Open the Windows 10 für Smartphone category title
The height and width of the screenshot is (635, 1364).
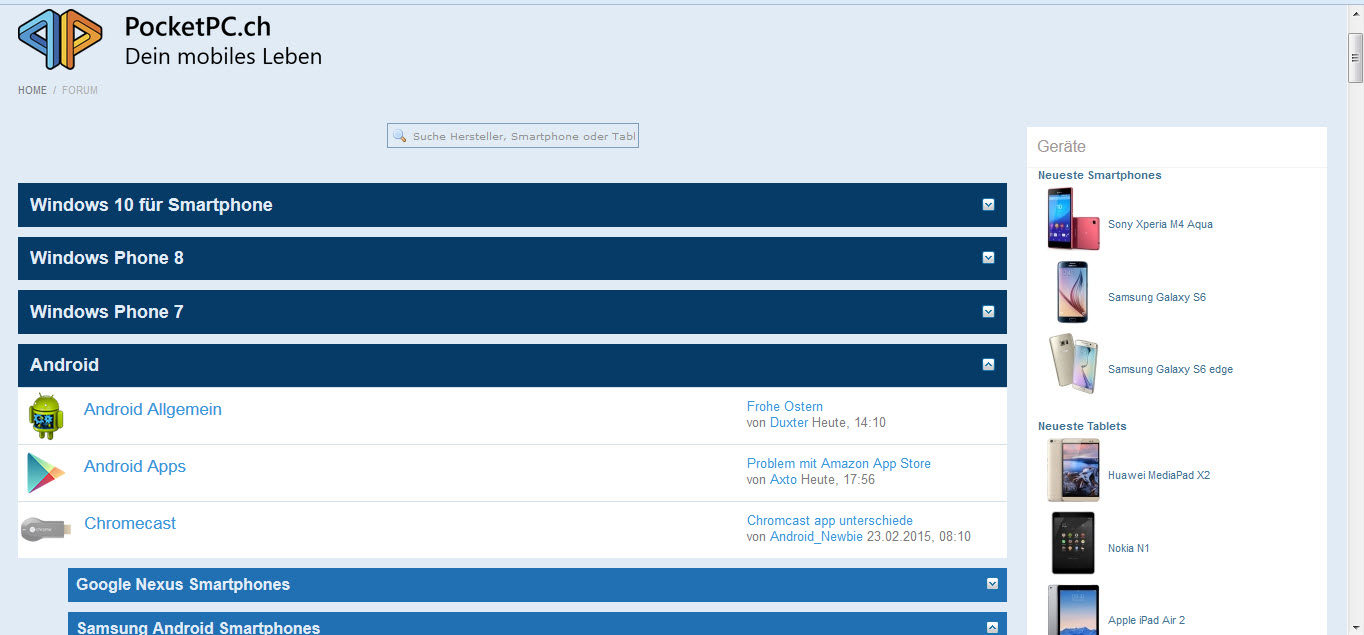(x=151, y=205)
